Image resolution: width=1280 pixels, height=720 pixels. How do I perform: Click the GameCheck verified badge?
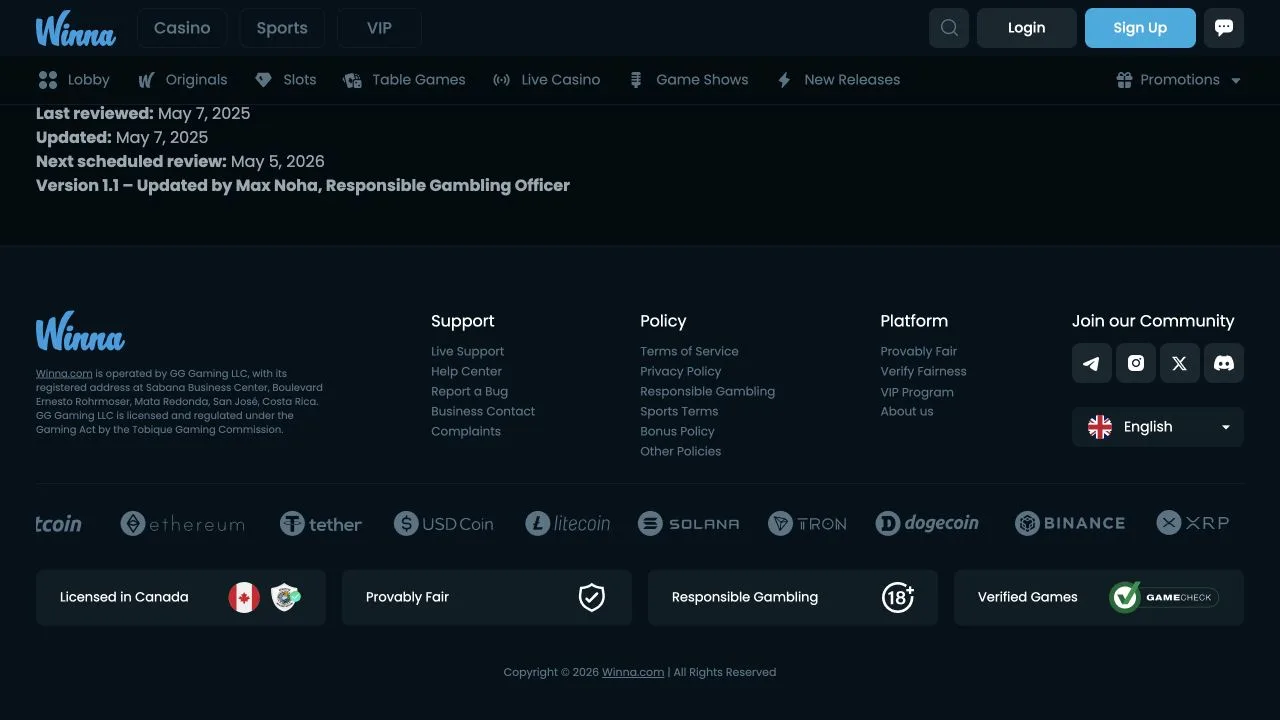pos(1164,597)
